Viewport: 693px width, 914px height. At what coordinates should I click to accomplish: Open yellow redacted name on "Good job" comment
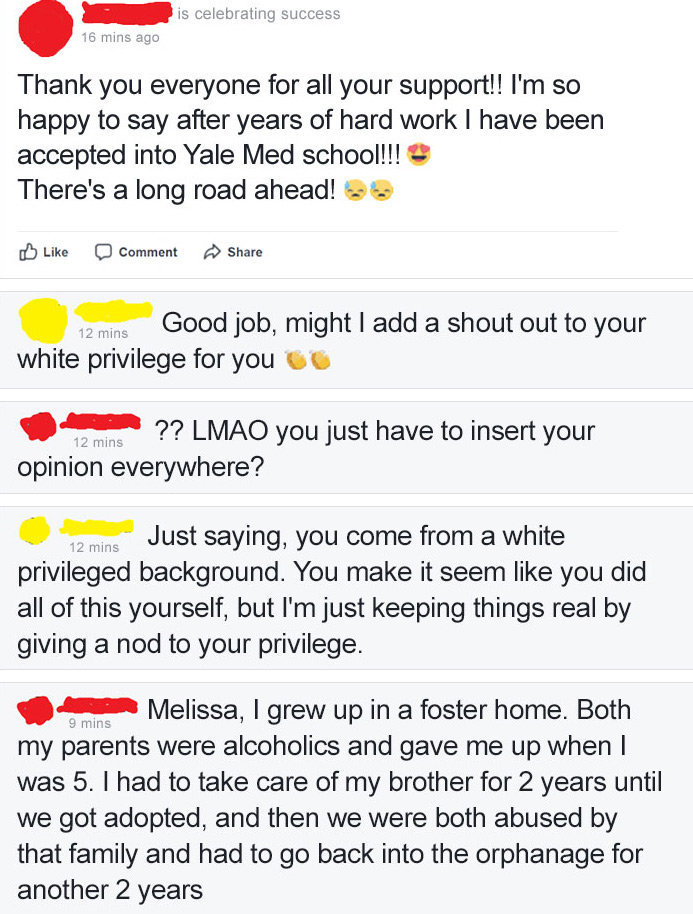pyautogui.click(x=113, y=311)
